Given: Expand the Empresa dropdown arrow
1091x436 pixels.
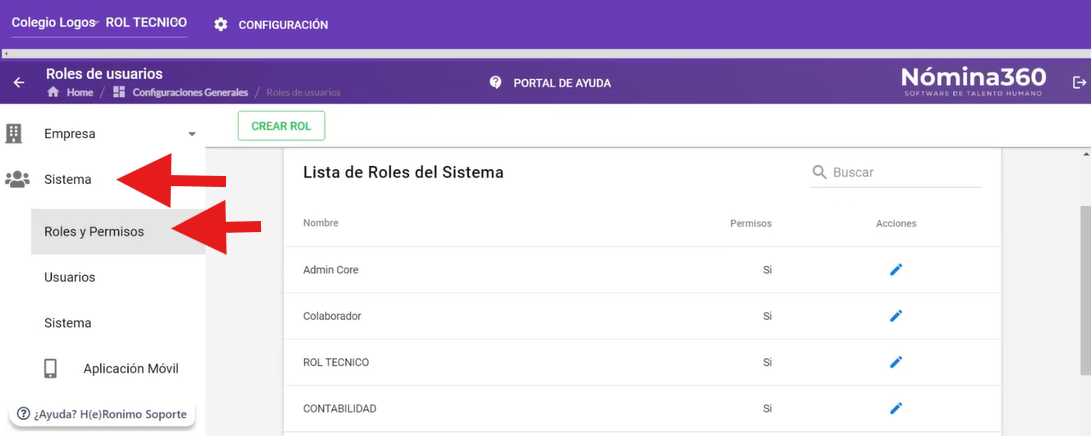Looking at the screenshot, I should click(x=193, y=134).
